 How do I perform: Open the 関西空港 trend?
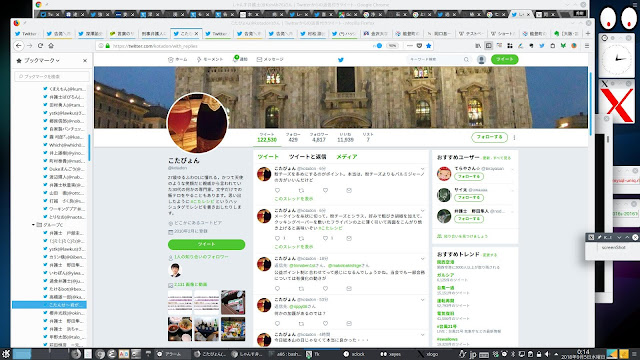click(445, 262)
